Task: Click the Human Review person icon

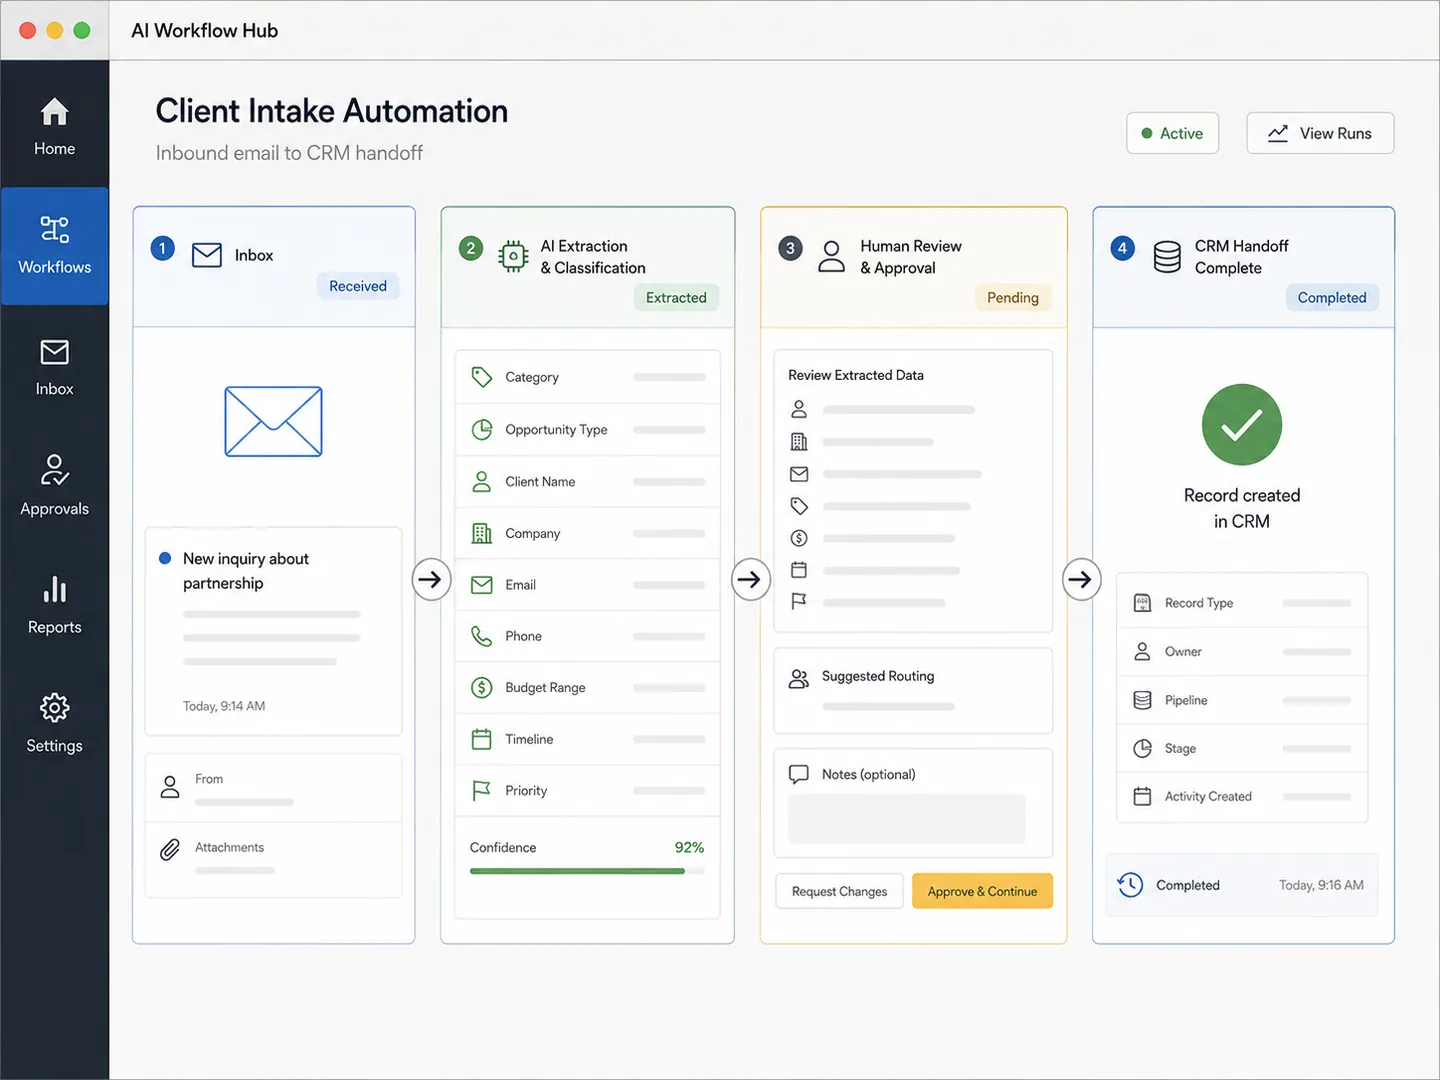Action: coord(831,256)
